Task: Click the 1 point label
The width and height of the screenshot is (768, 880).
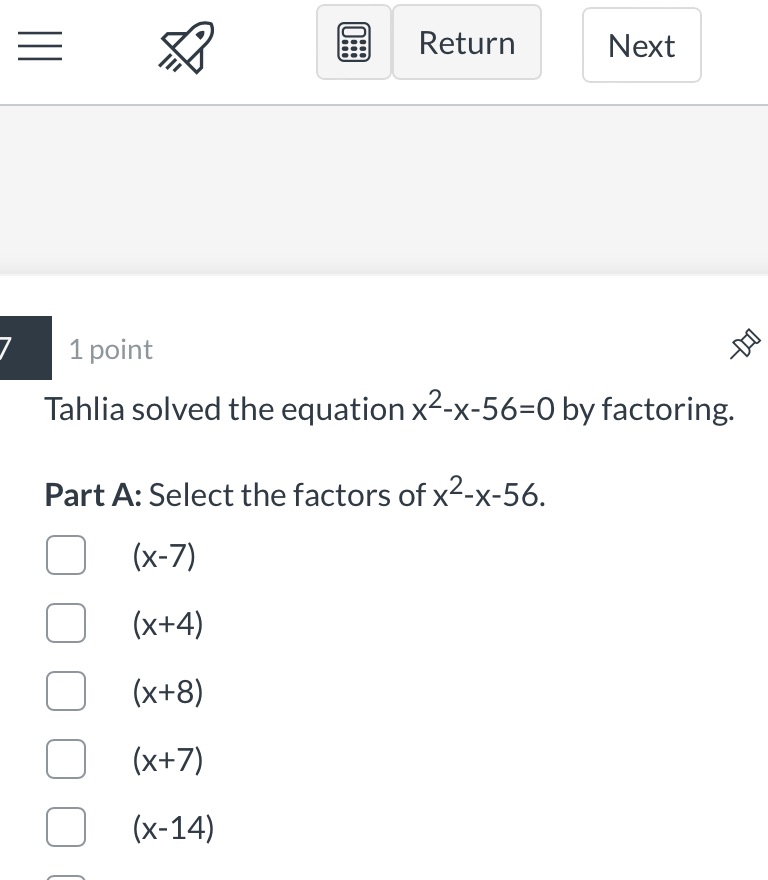Action: coord(110,349)
